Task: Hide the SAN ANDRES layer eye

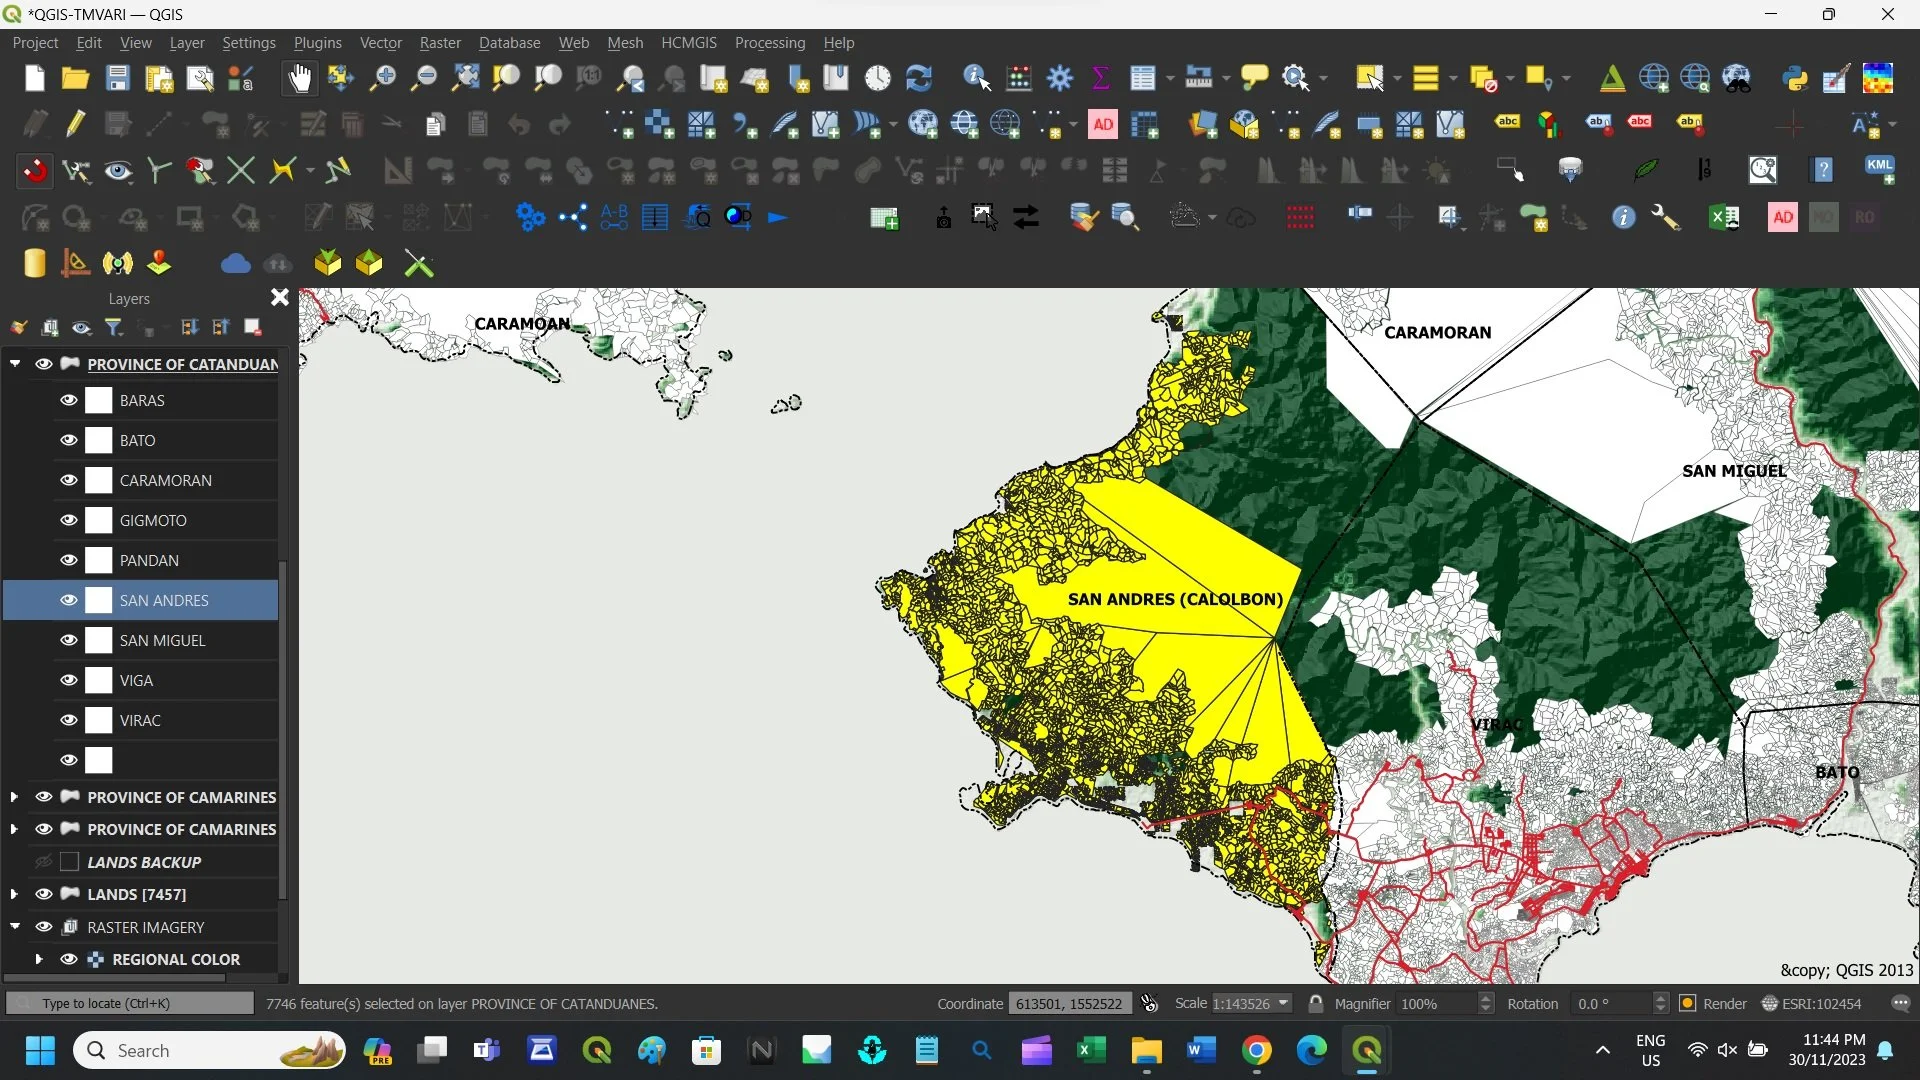Action: (69, 600)
